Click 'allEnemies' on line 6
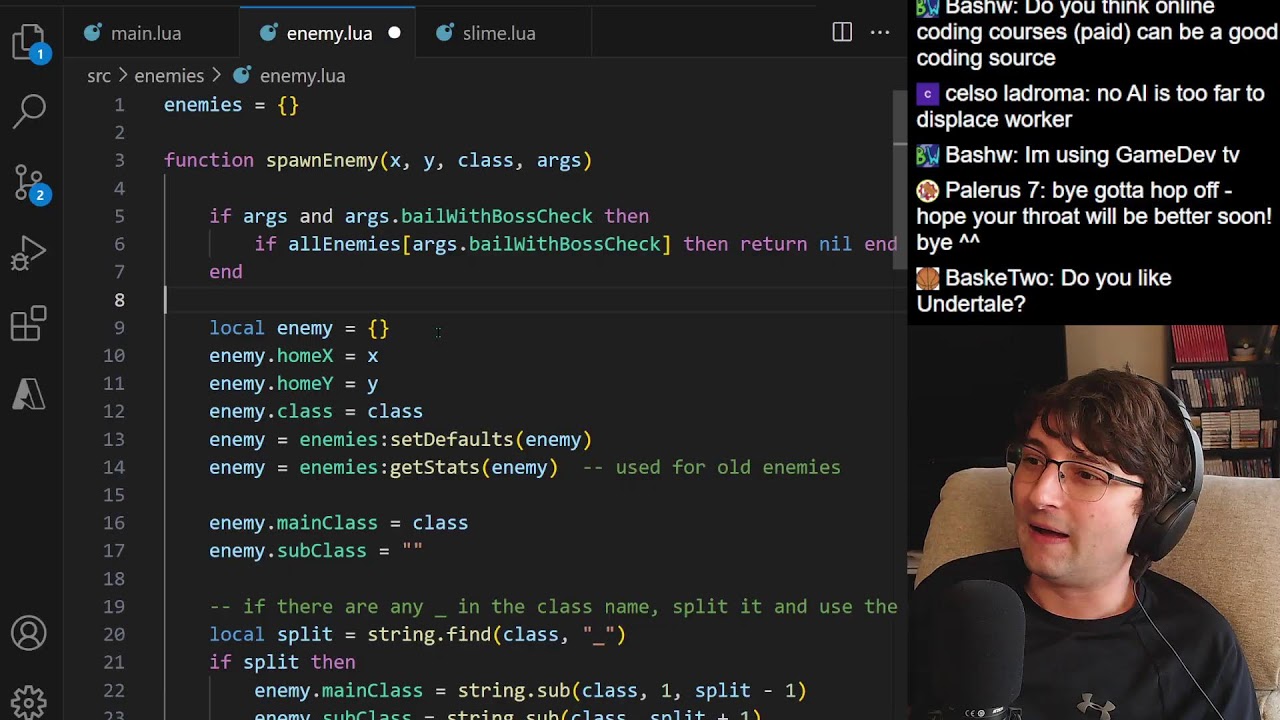Viewport: 1280px width, 720px height. pyautogui.click(x=344, y=244)
